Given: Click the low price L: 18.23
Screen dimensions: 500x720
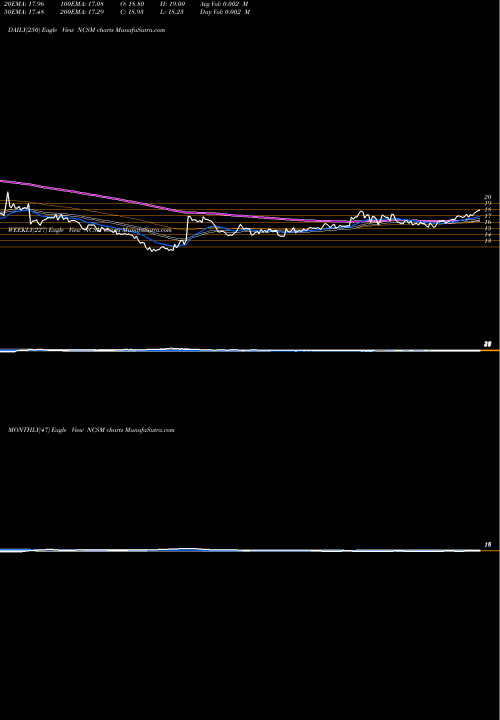Looking at the screenshot, I should point(175,12).
